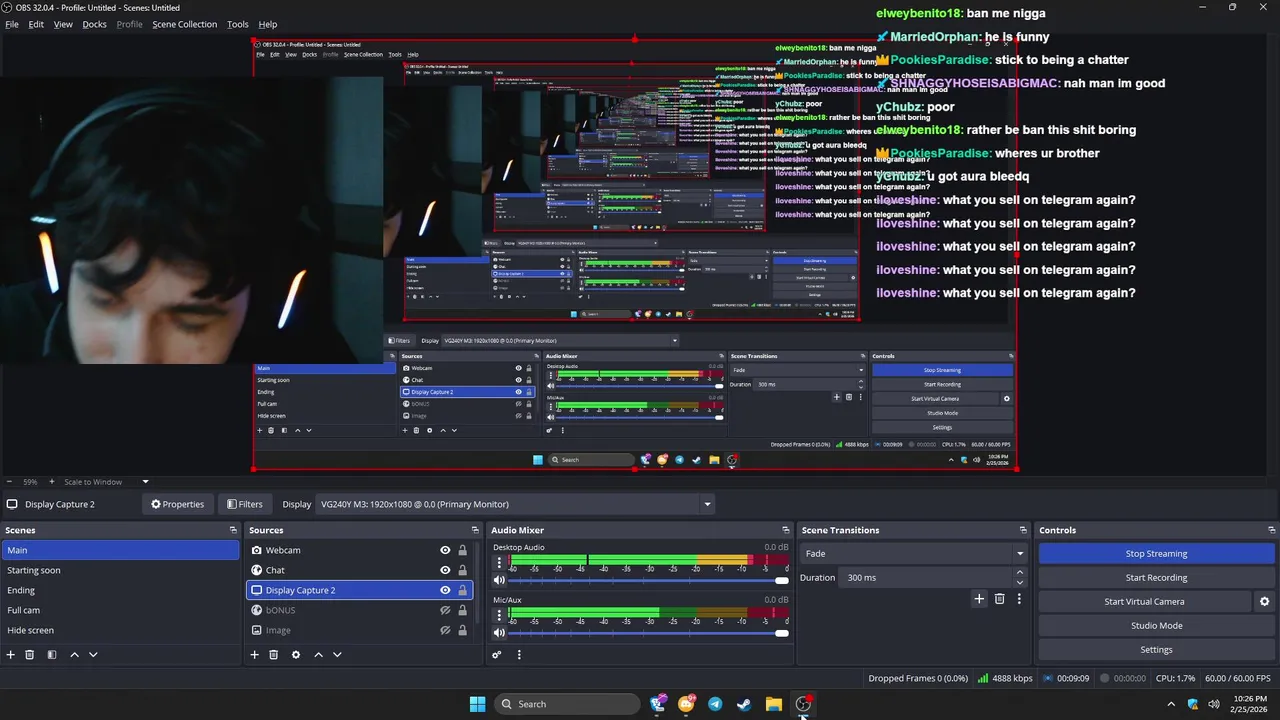Zoom out the preview with the minus icon
This screenshot has width=1280, height=720.
coord(9,481)
